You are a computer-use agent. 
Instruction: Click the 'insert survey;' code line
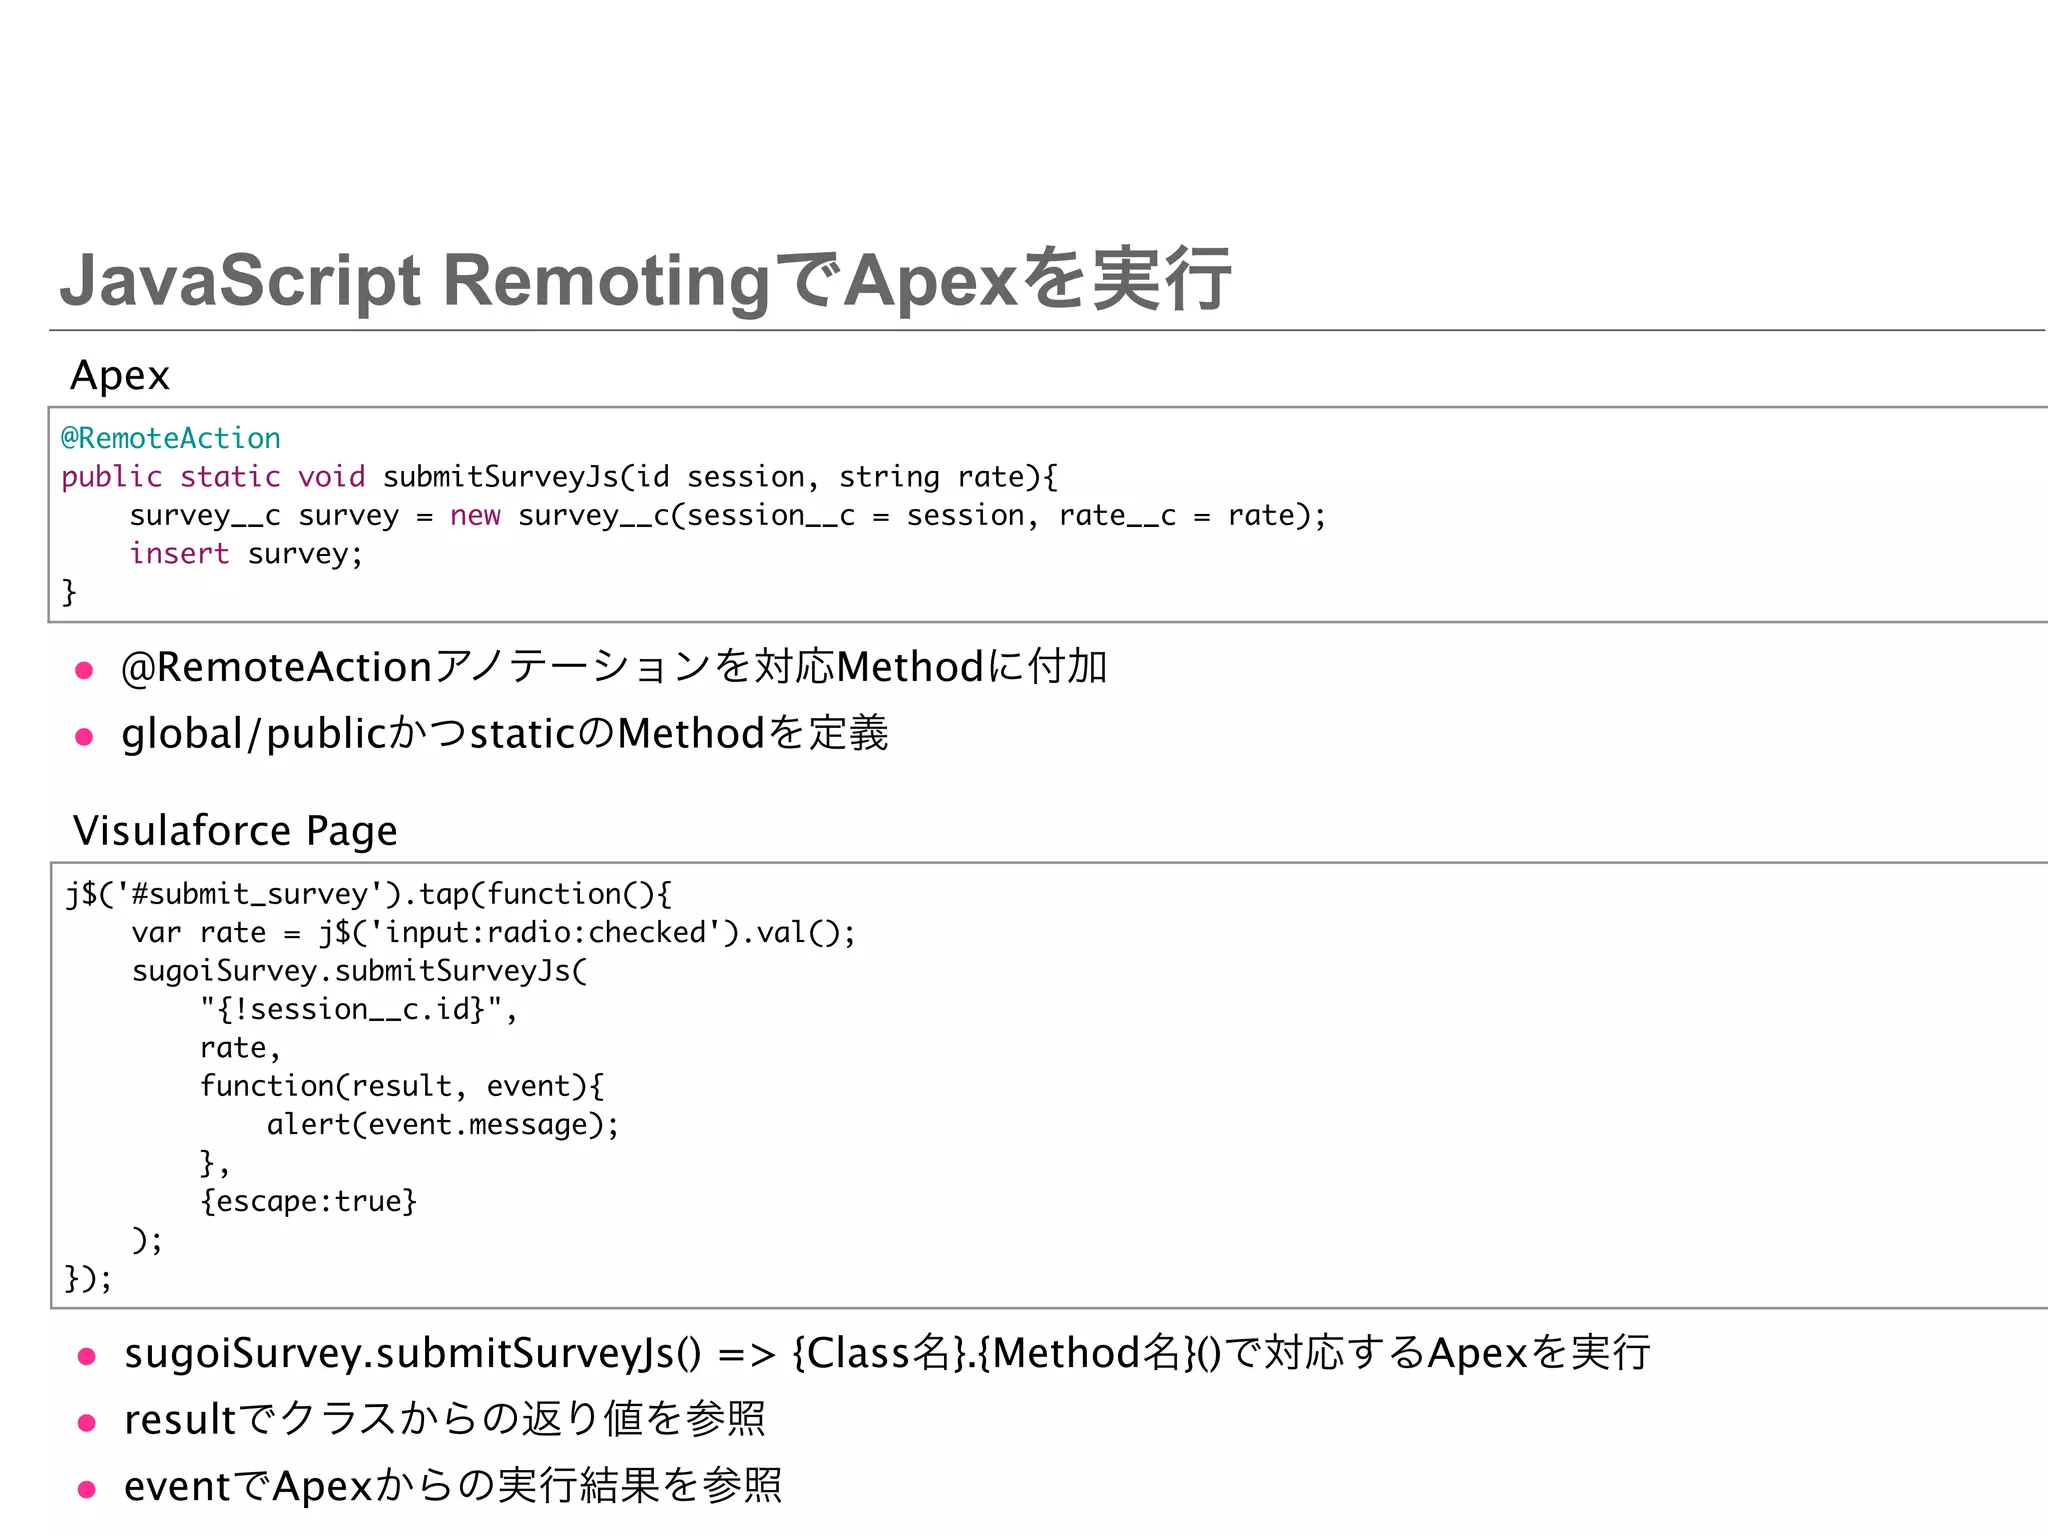point(246,554)
